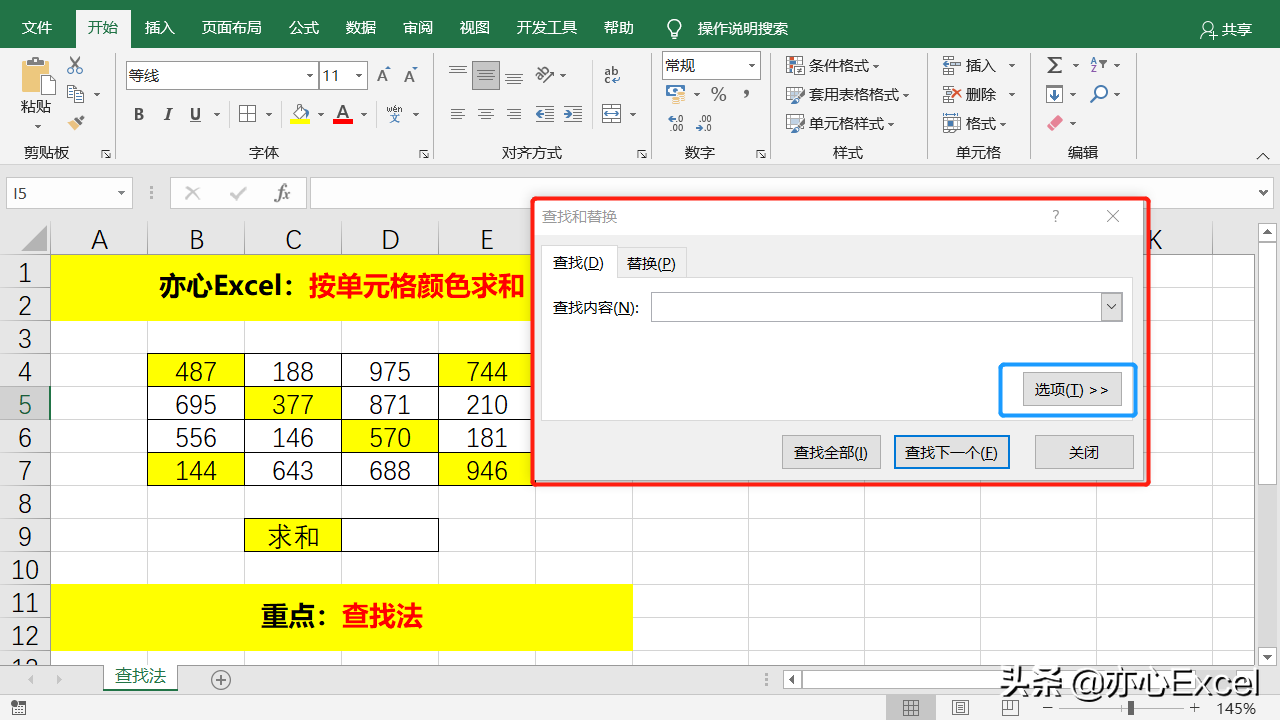The height and width of the screenshot is (720, 1280).
Task: Click the percent style icon
Action: coord(718,94)
